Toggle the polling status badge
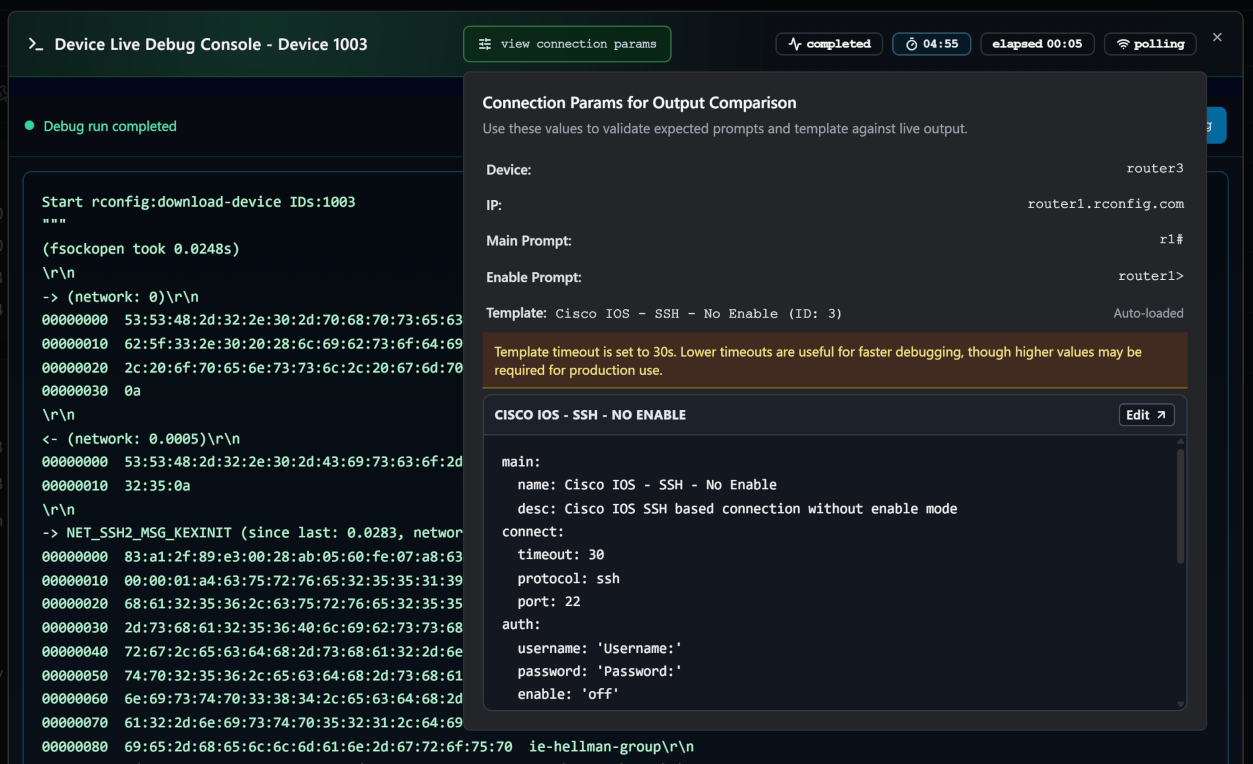The height and width of the screenshot is (764, 1253). coord(1150,43)
